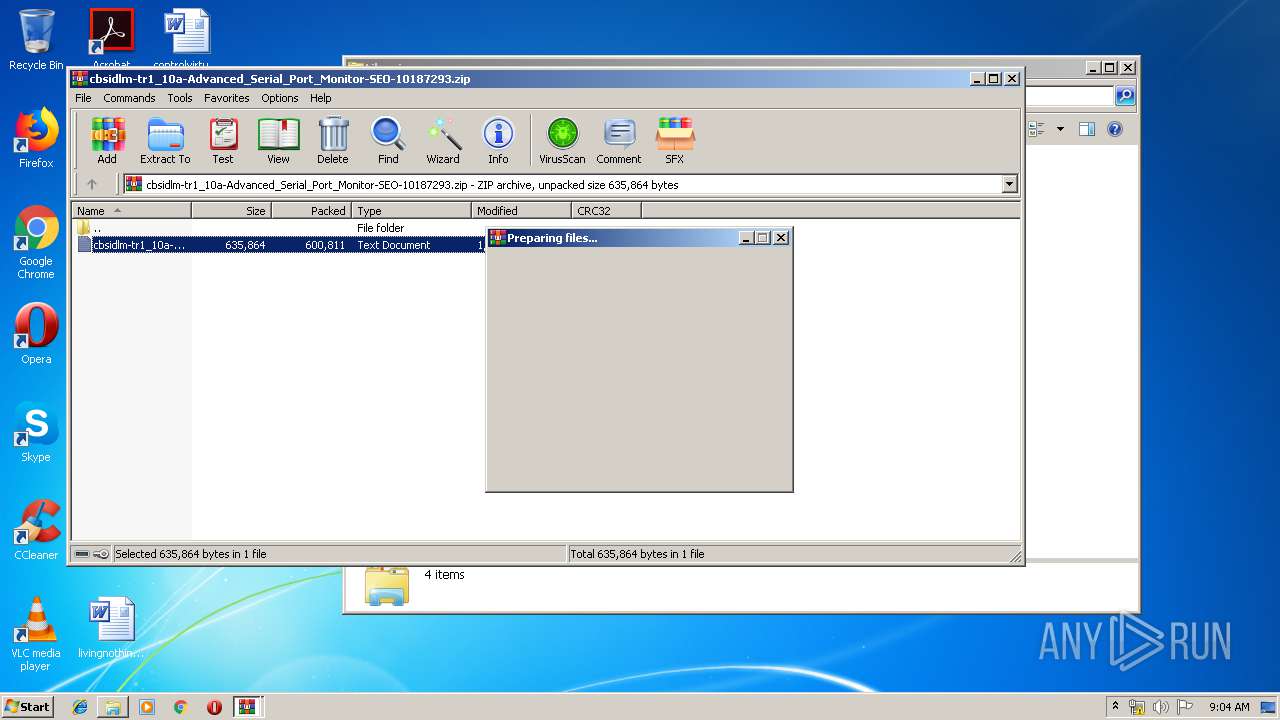Run Test on the archive
1280x720 pixels.
click(223, 140)
